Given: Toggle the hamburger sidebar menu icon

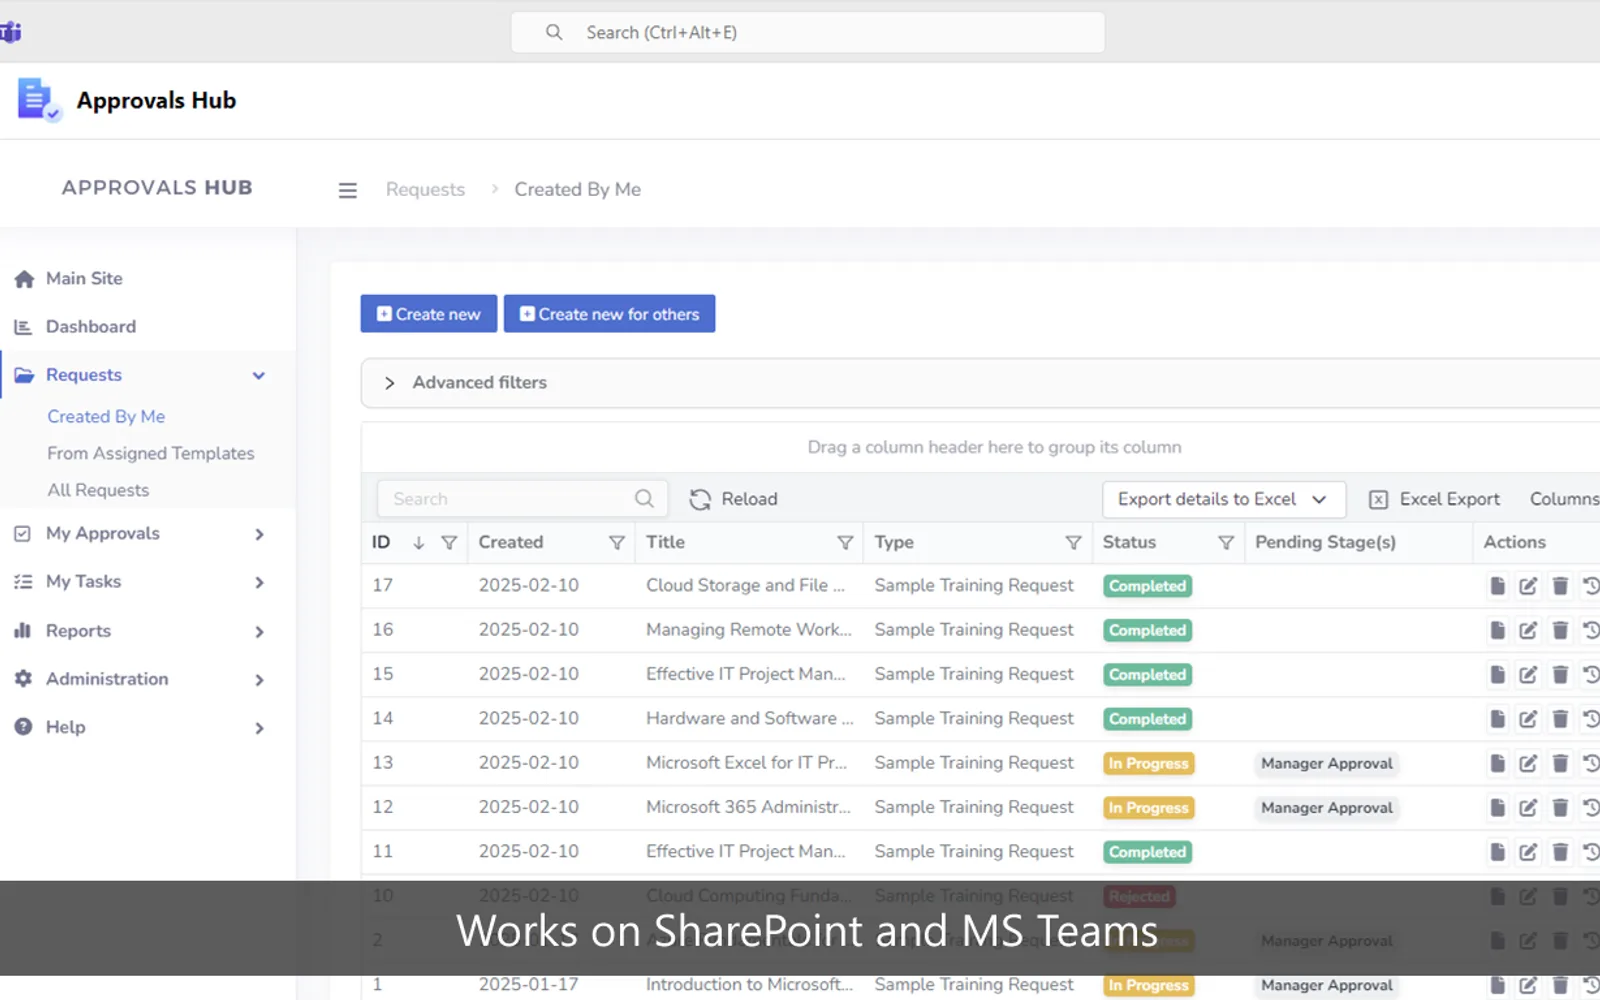Looking at the screenshot, I should pyautogui.click(x=347, y=190).
